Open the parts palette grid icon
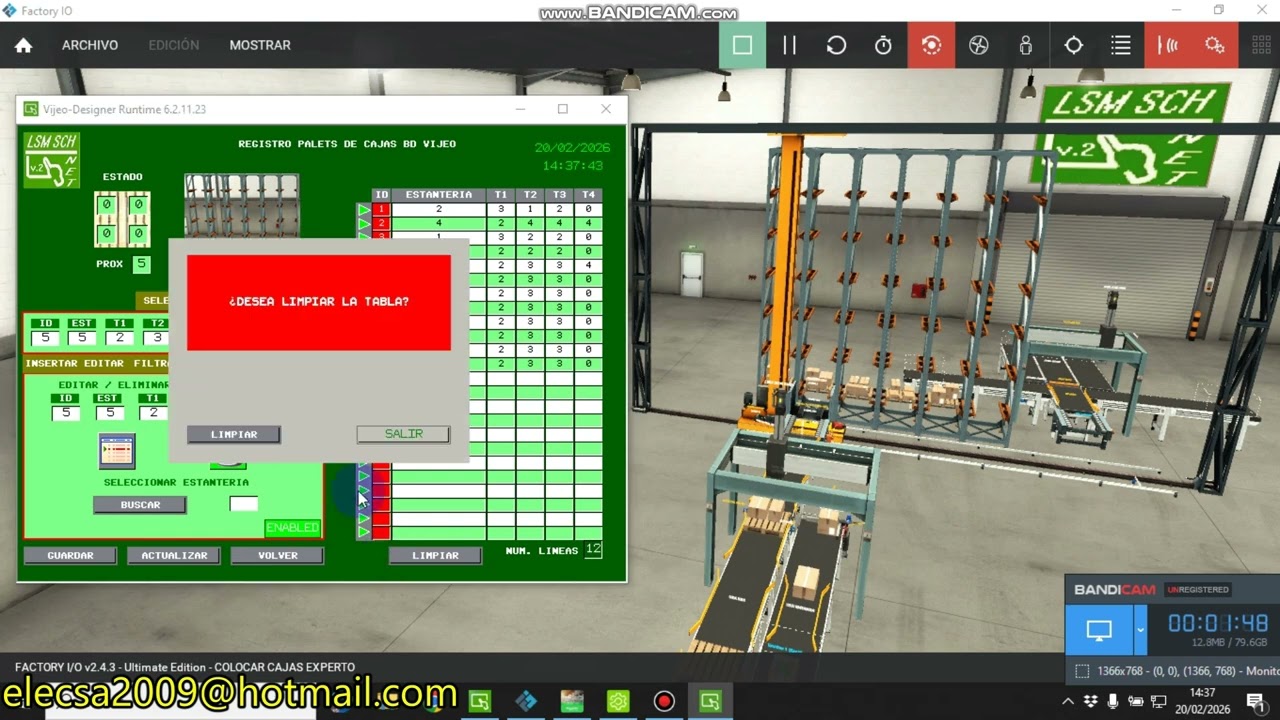 pyautogui.click(x=1261, y=45)
